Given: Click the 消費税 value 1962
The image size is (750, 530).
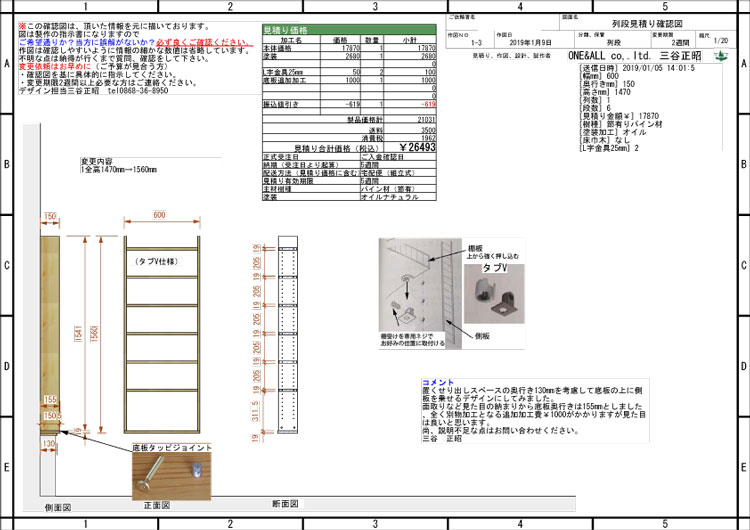Looking at the screenshot, I should point(428,138).
